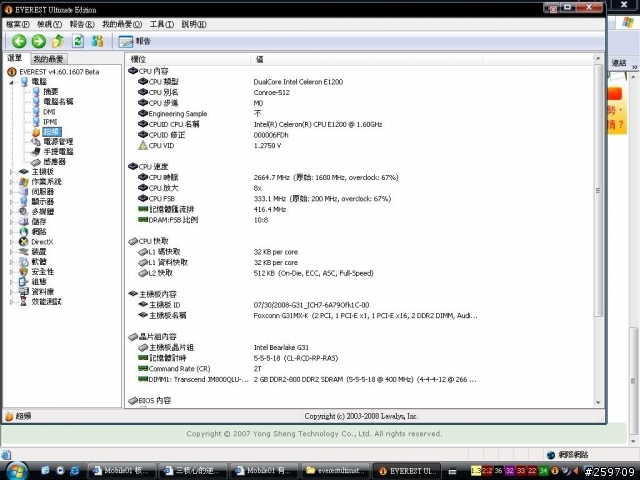Click the details list vertical scrollbar thumb
Screen dimensions: 640x480
click(x=598, y=190)
